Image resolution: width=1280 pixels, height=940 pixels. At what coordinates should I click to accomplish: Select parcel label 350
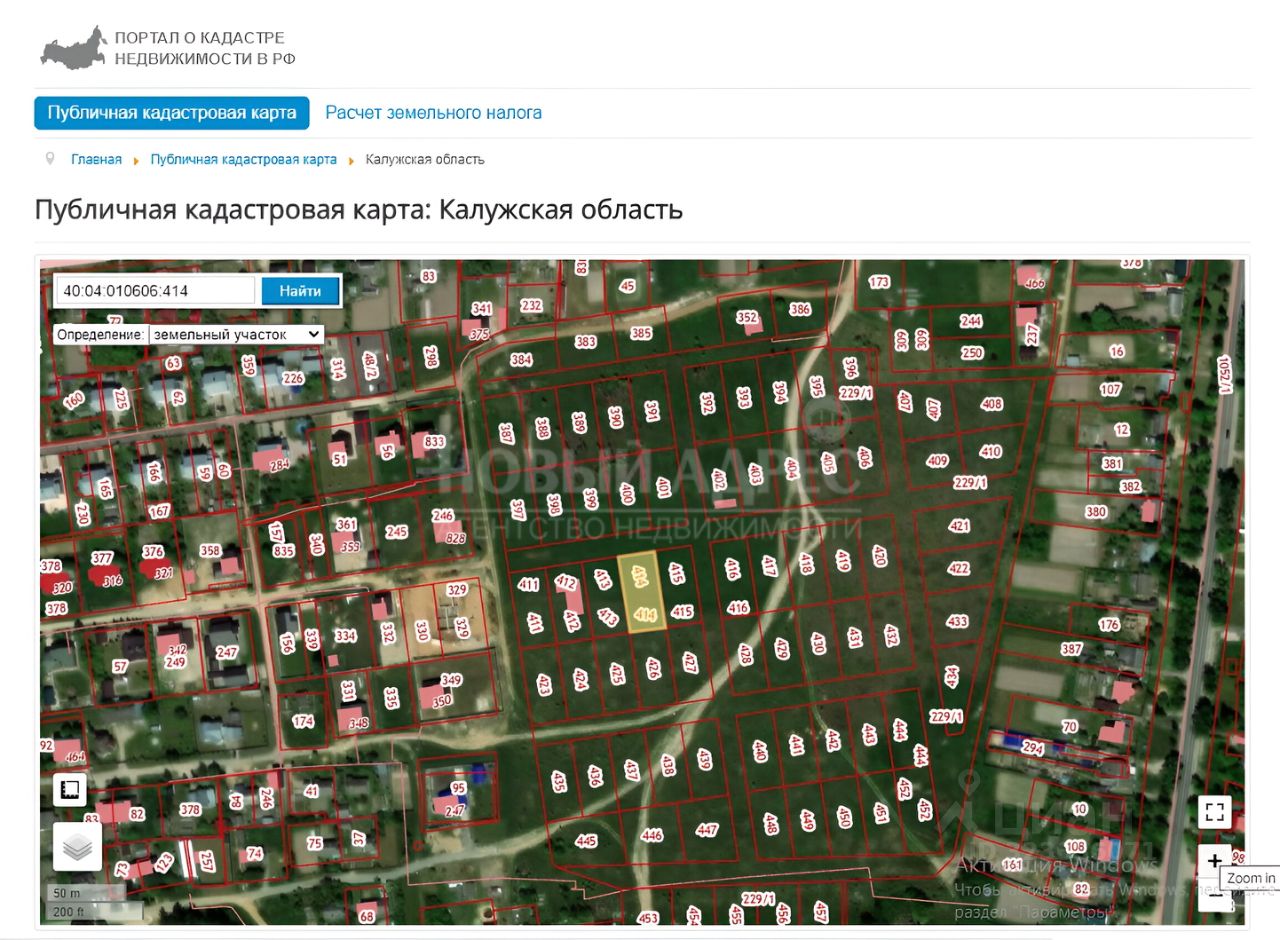(x=441, y=701)
